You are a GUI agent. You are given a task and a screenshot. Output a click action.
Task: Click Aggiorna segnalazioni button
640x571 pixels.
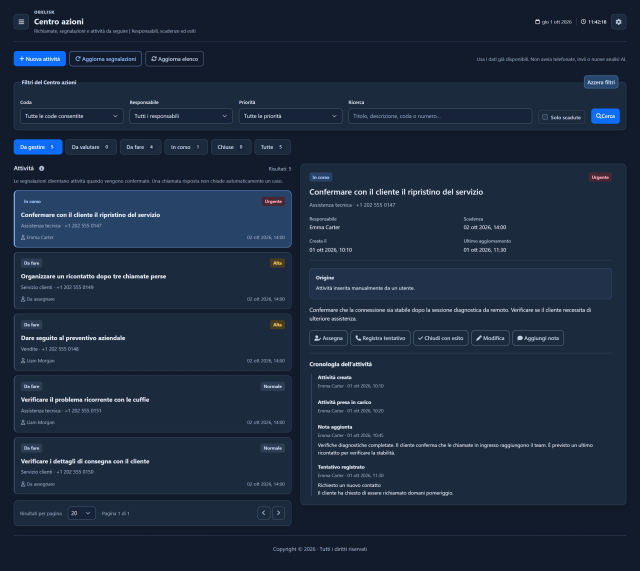tap(105, 59)
